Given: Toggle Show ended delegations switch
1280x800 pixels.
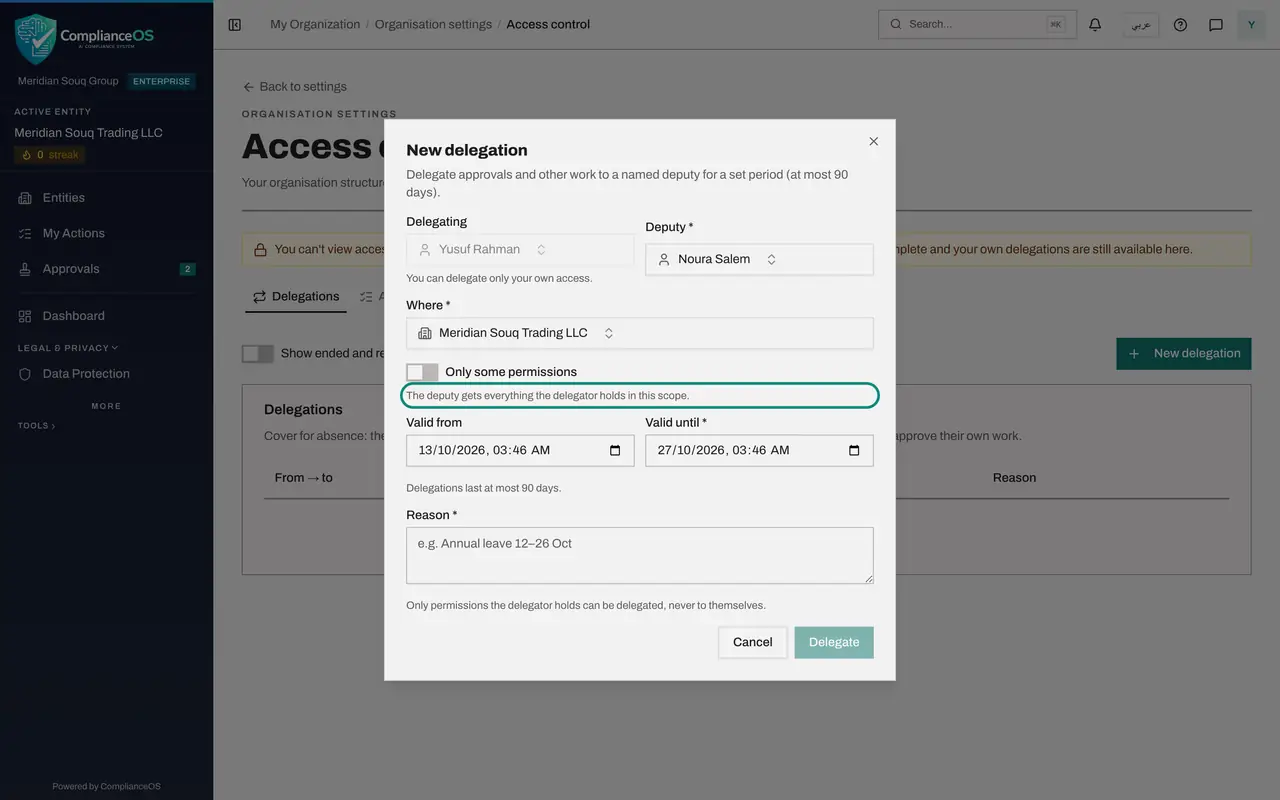Looking at the screenshot, I should pos(258,354).
